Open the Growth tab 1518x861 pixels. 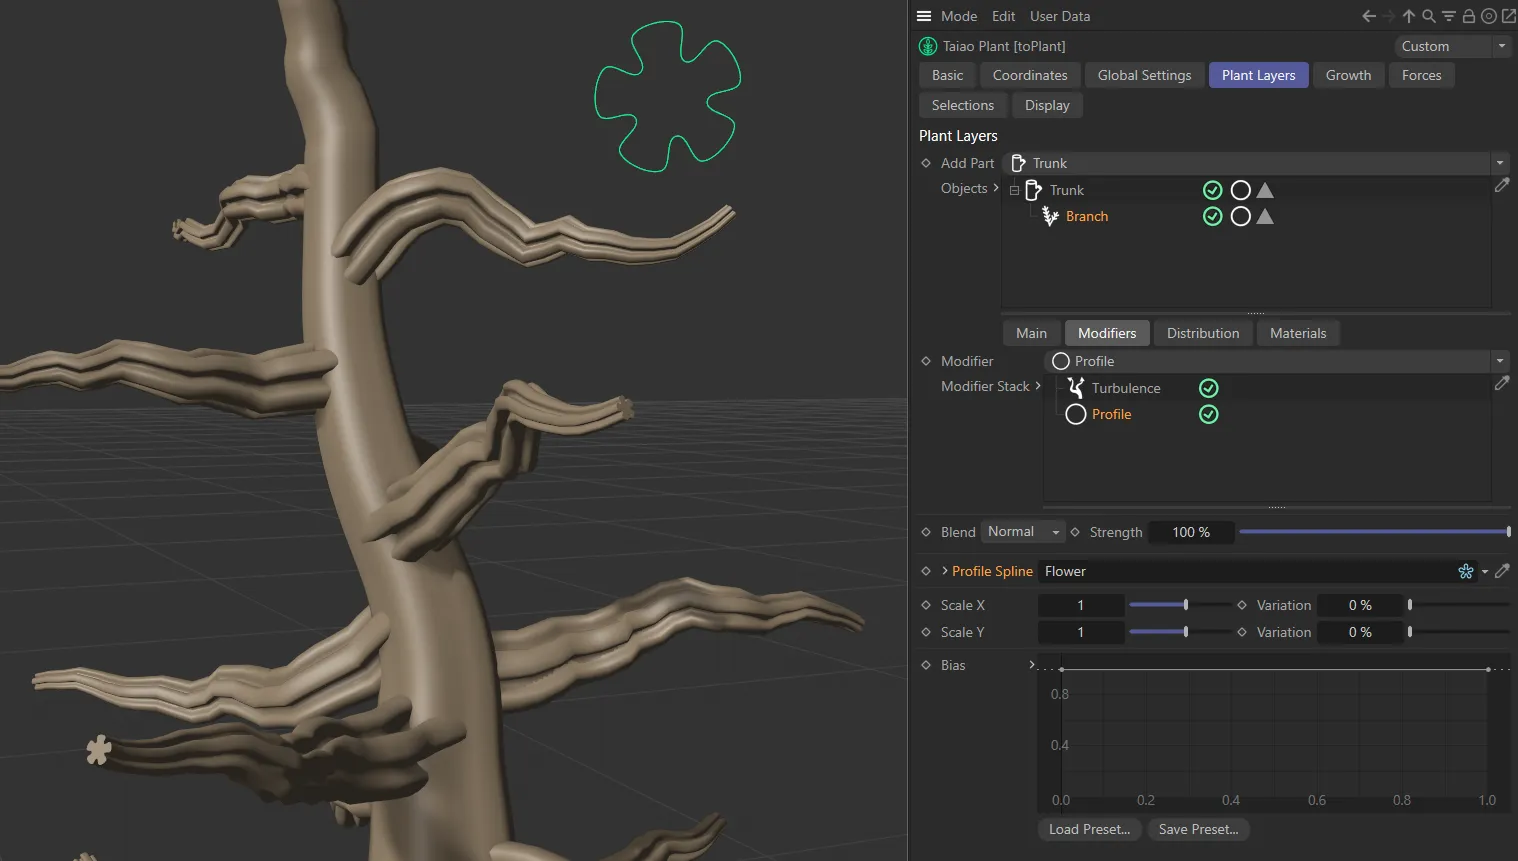point(1348,75)
